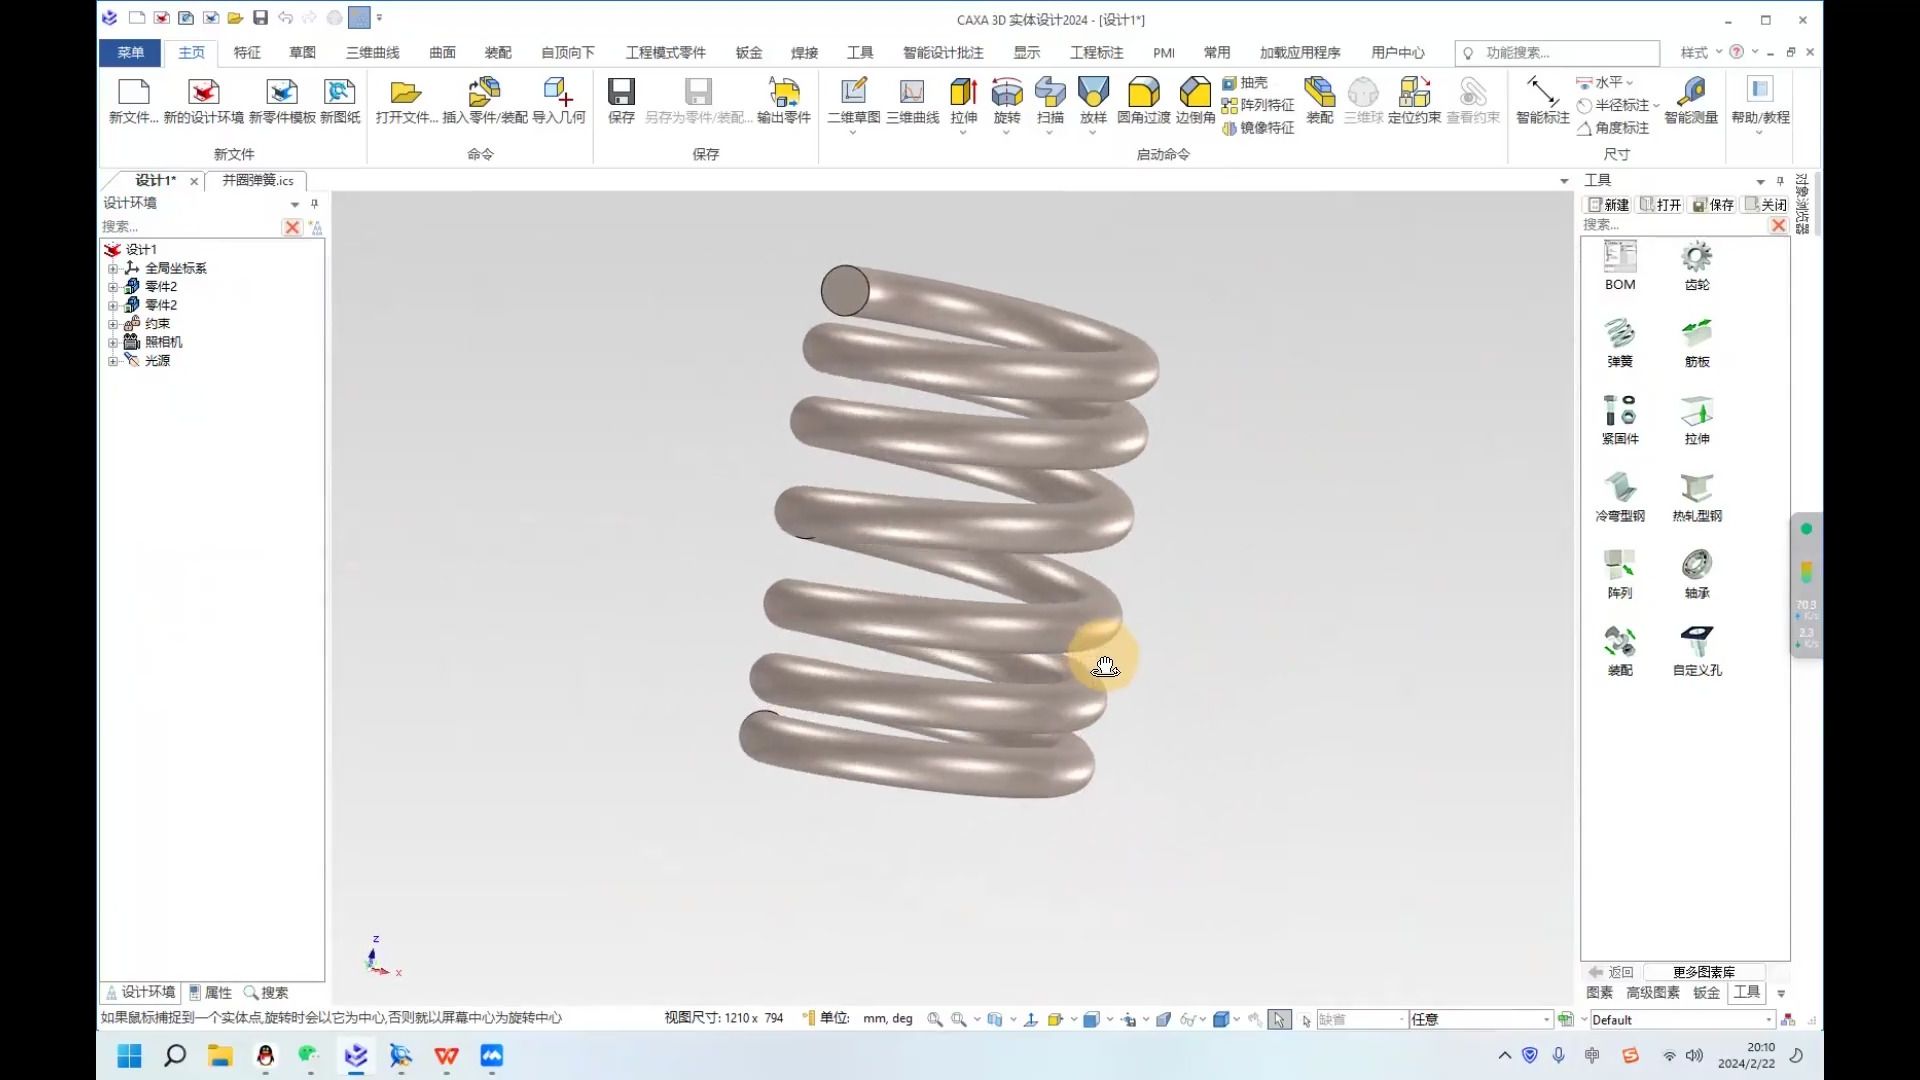Image resolution: width=1920 pixels, height=1080 pixels.
Task: Select the 轴承 bearing library item
Action: tap(1697, 573)
